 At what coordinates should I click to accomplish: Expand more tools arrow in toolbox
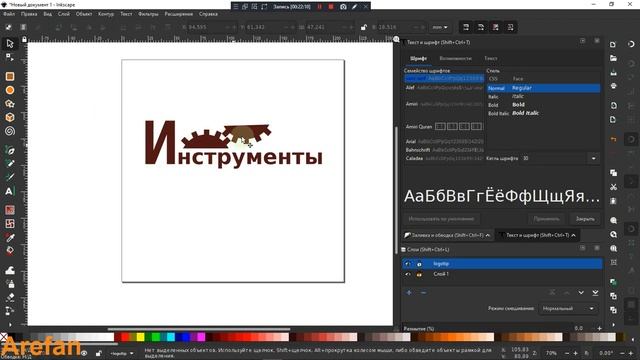10,324
